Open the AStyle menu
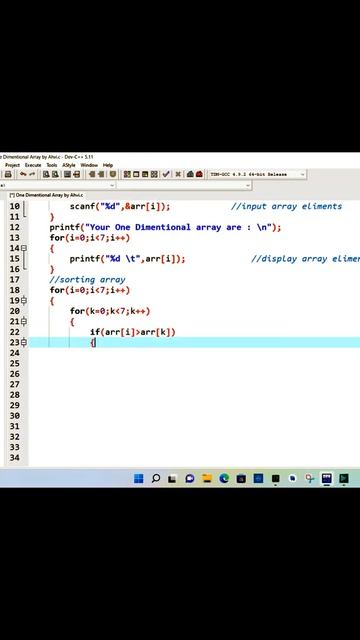The image size is (360, 640). point(69,165)
